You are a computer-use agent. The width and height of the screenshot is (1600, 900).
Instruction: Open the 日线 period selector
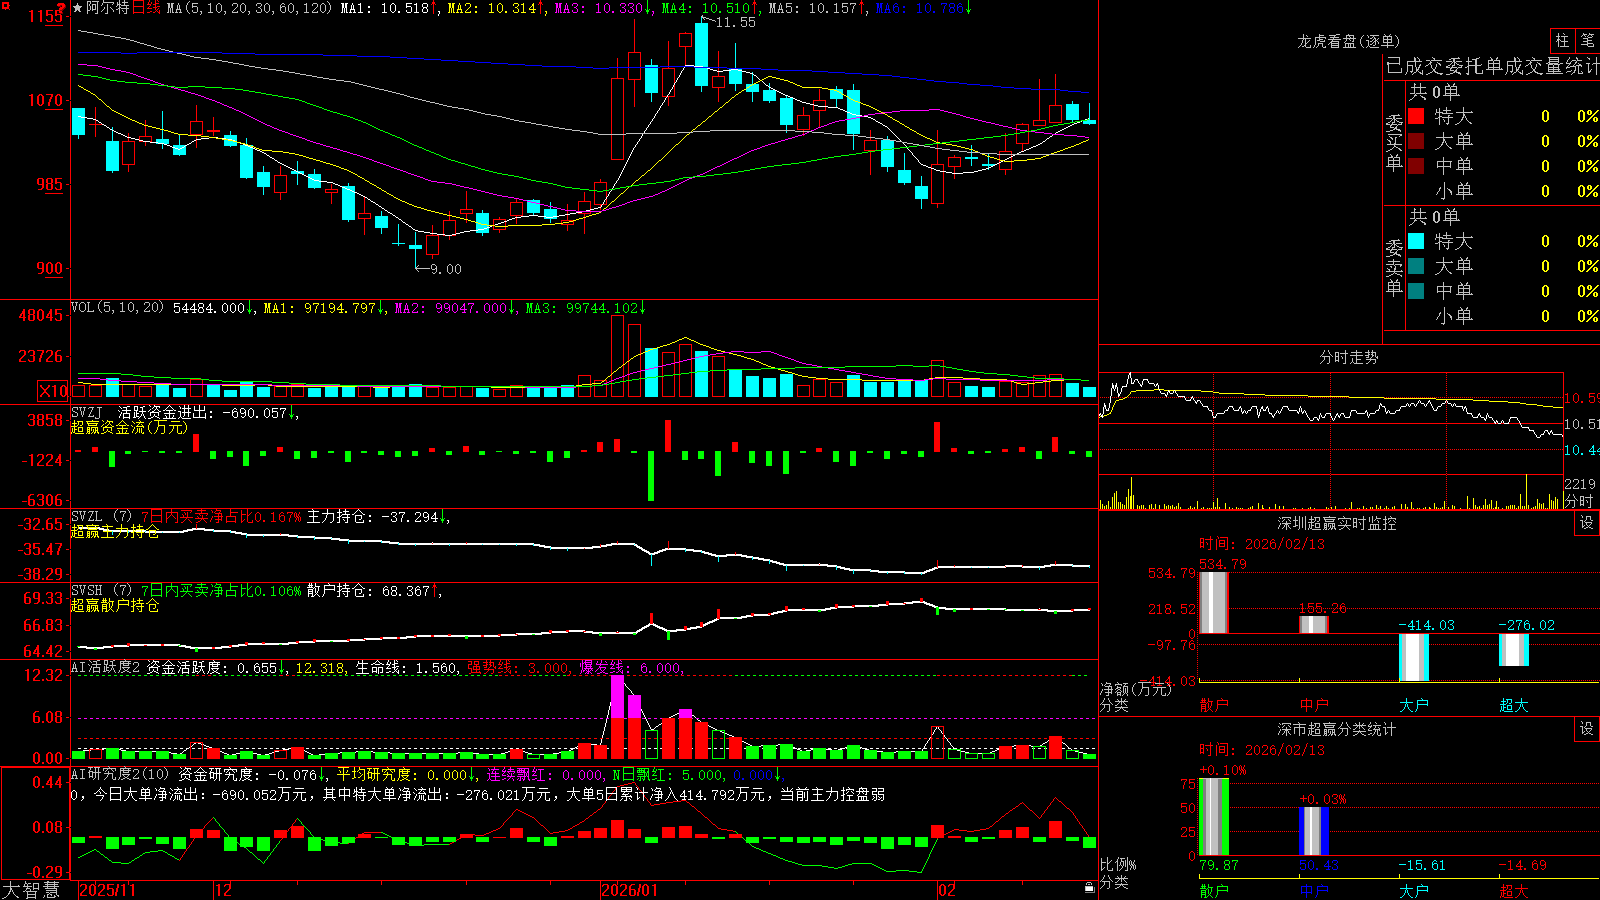(146, 8)
